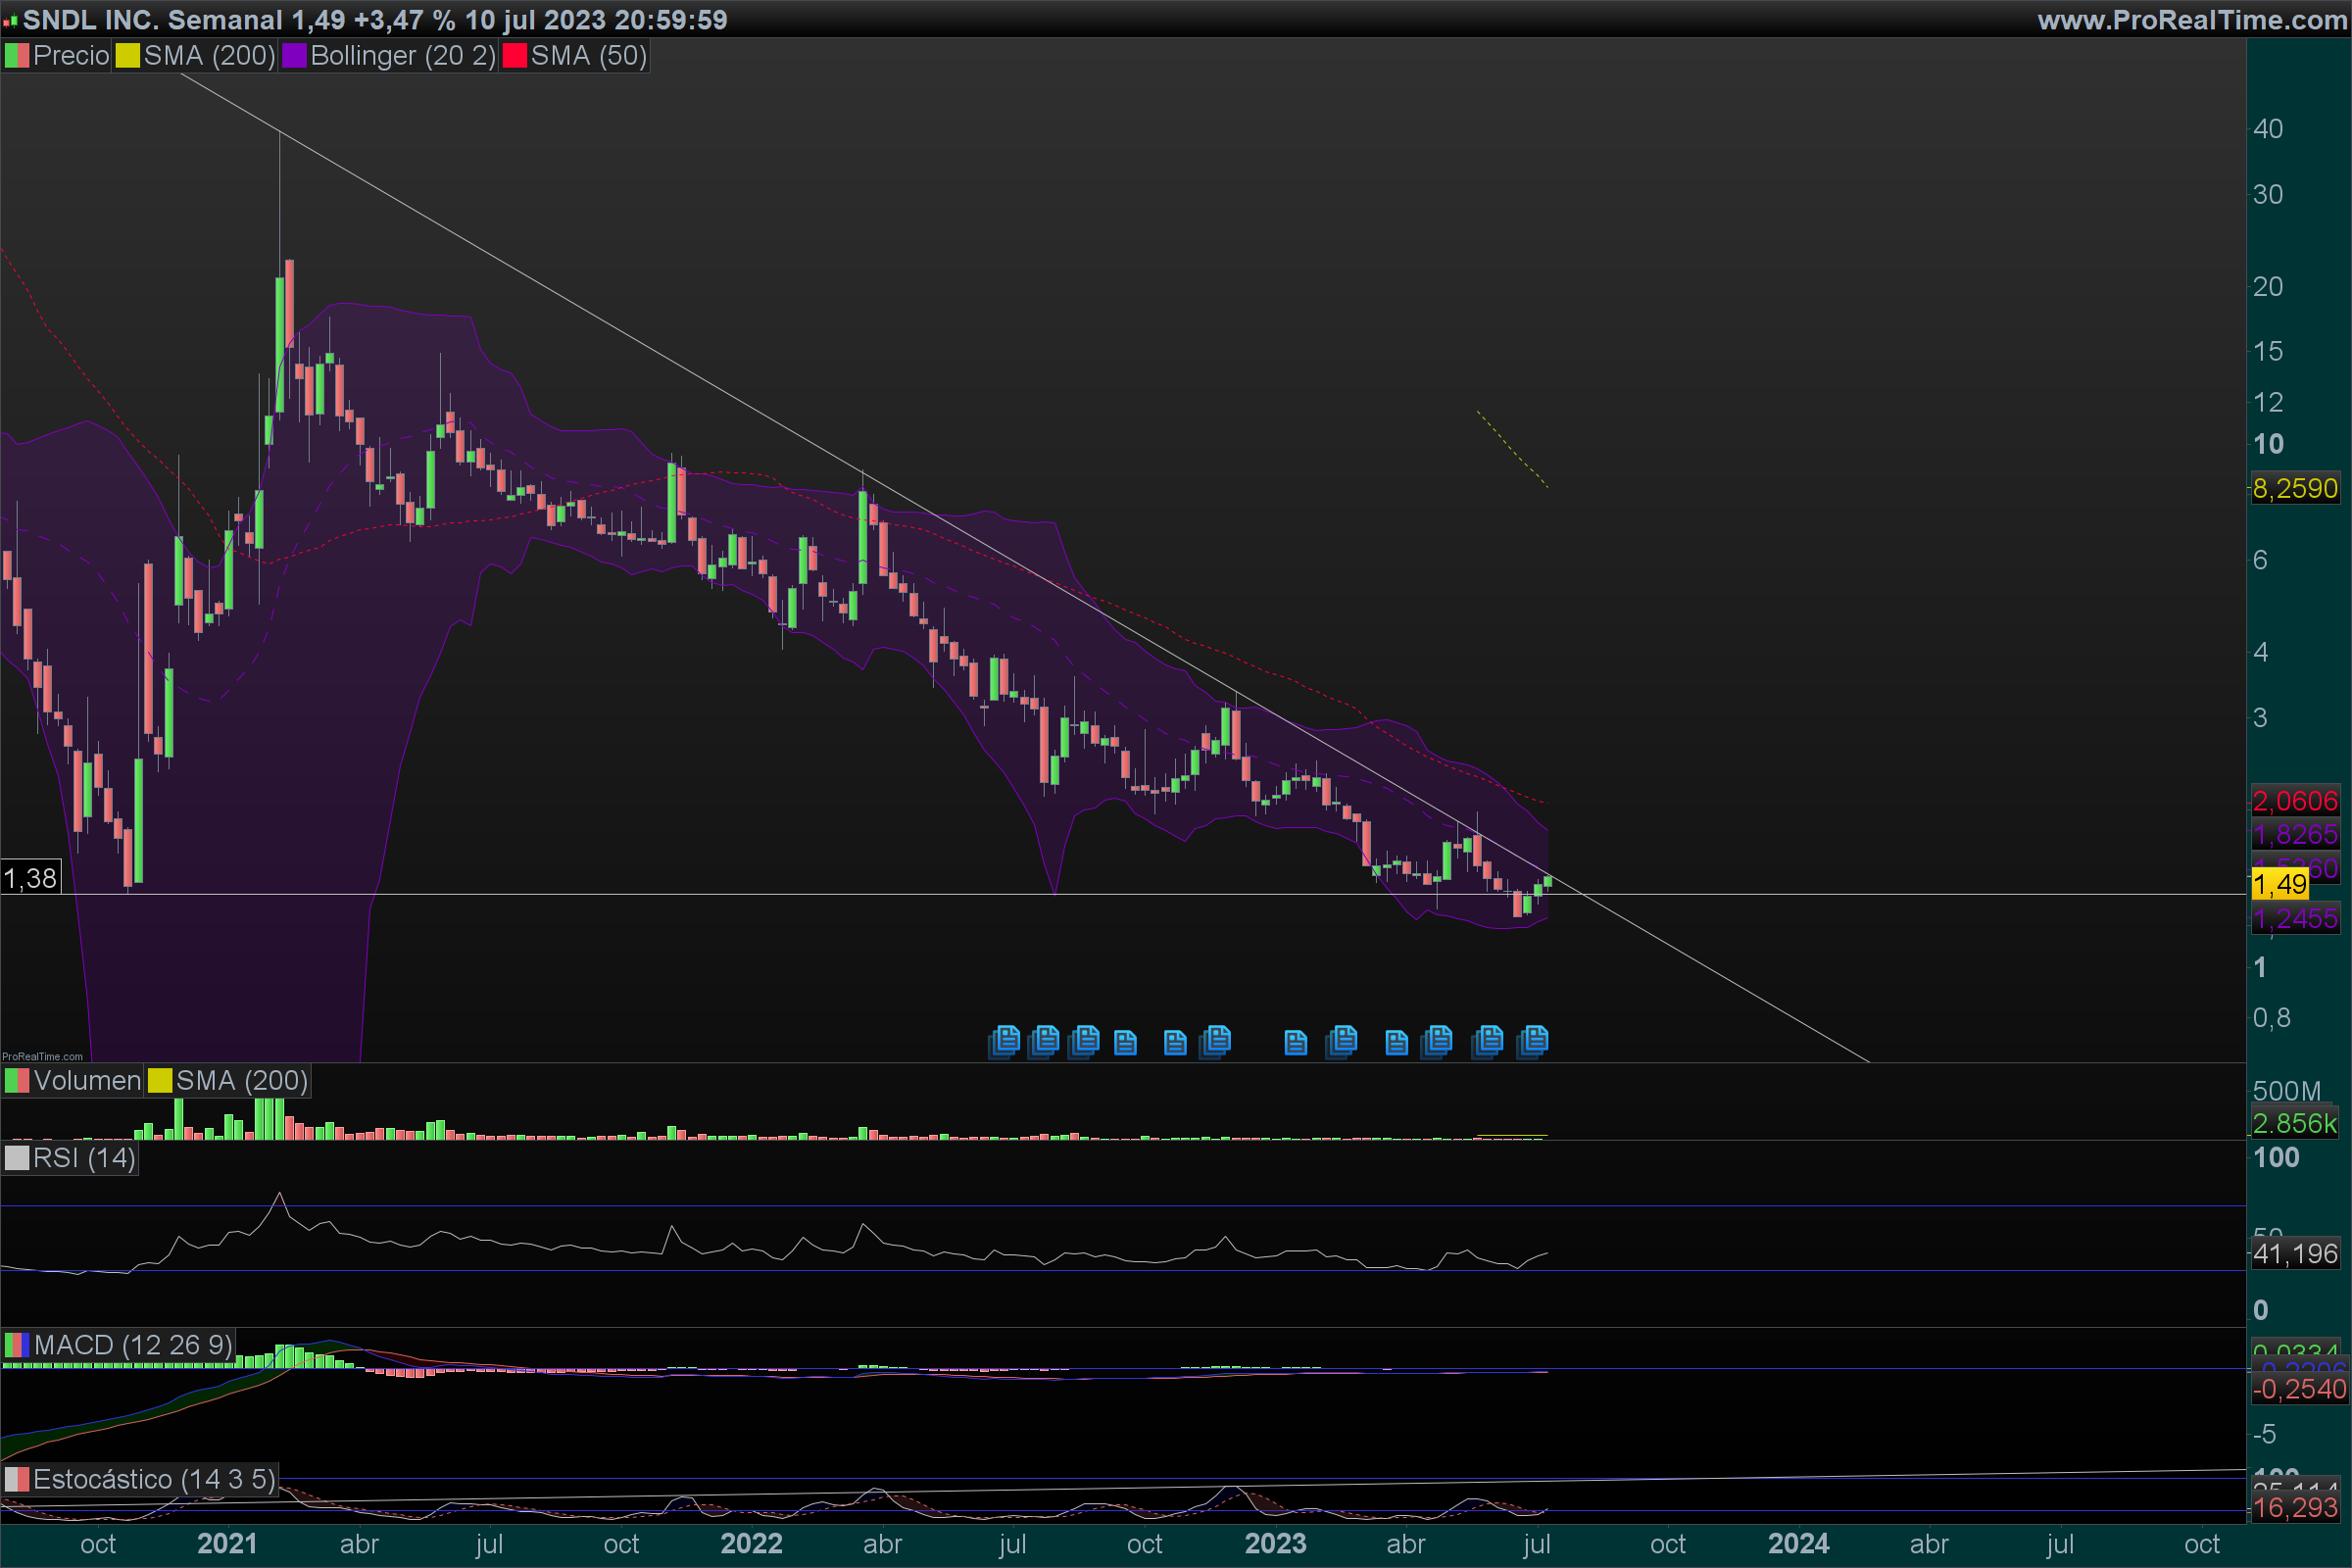Click single-page news icon above 2023 label

pyautogui.click(x=1295, y=1043)
